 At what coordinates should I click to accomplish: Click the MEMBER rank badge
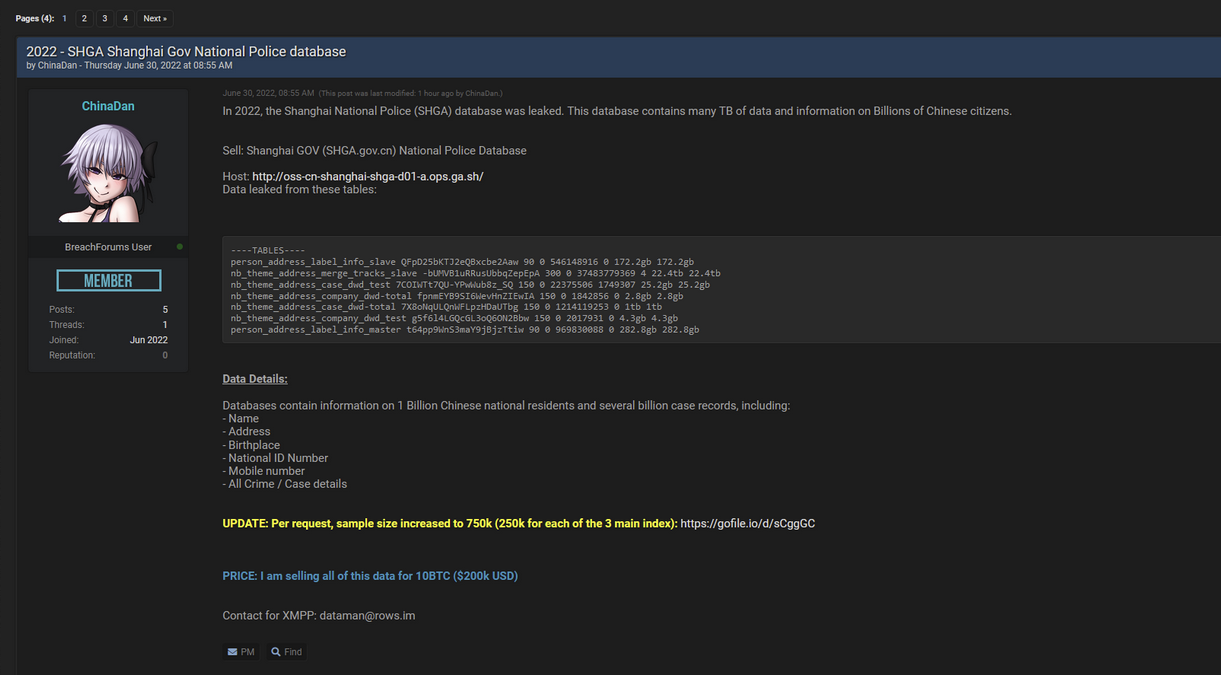pos(108,281)
